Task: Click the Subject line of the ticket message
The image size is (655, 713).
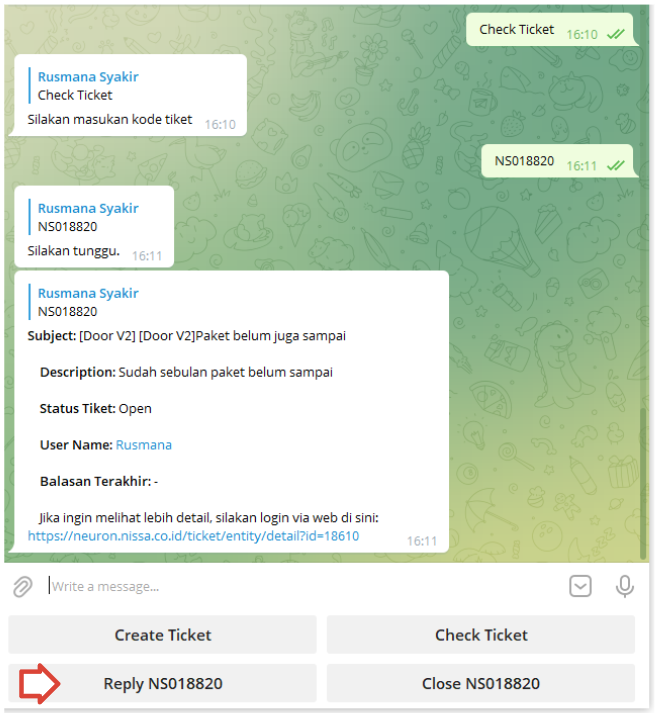Action: click(186, 336)
